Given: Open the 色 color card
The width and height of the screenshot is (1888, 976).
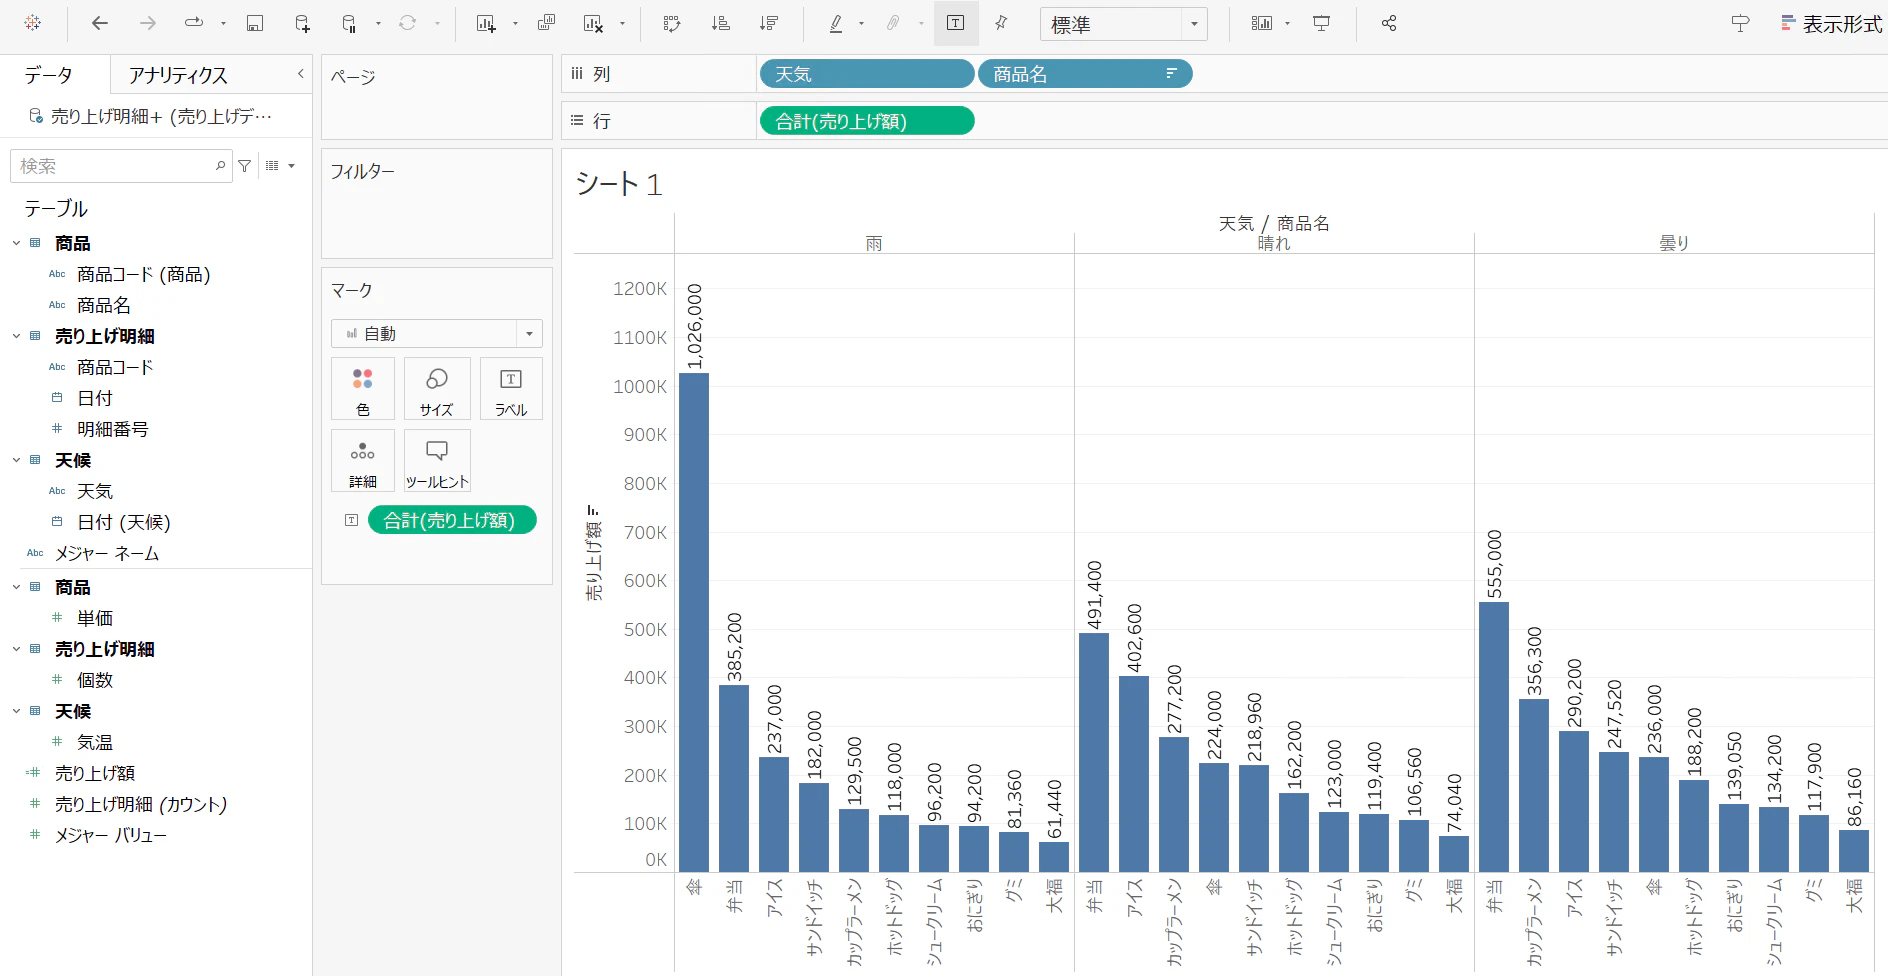Looking at the screenshot, I should point(363,389).
